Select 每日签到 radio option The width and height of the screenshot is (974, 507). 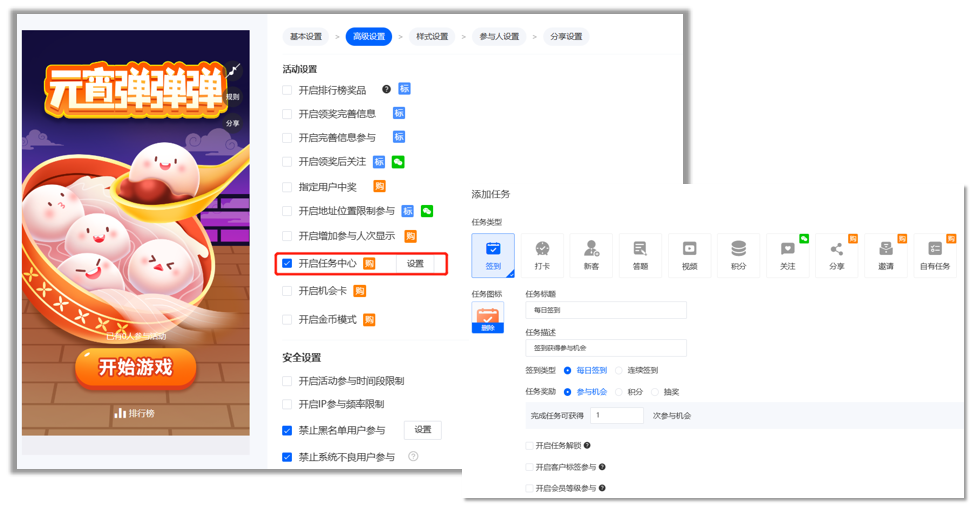(567, 370)
